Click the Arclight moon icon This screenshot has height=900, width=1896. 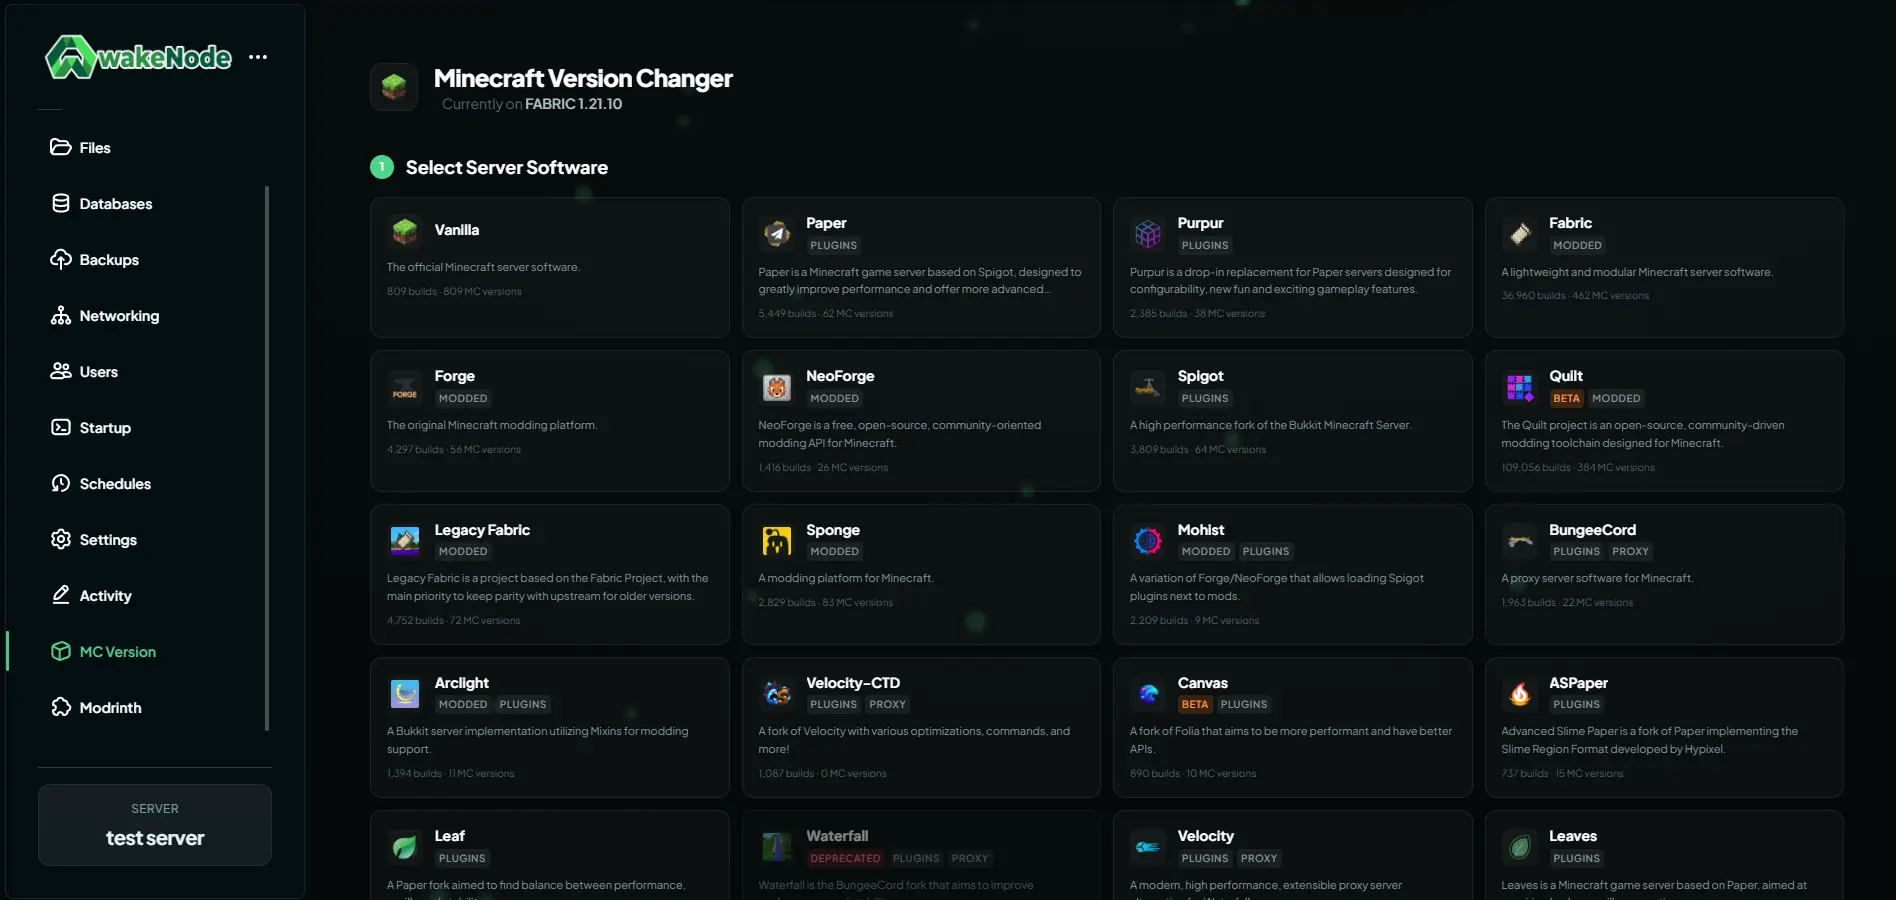405,694
